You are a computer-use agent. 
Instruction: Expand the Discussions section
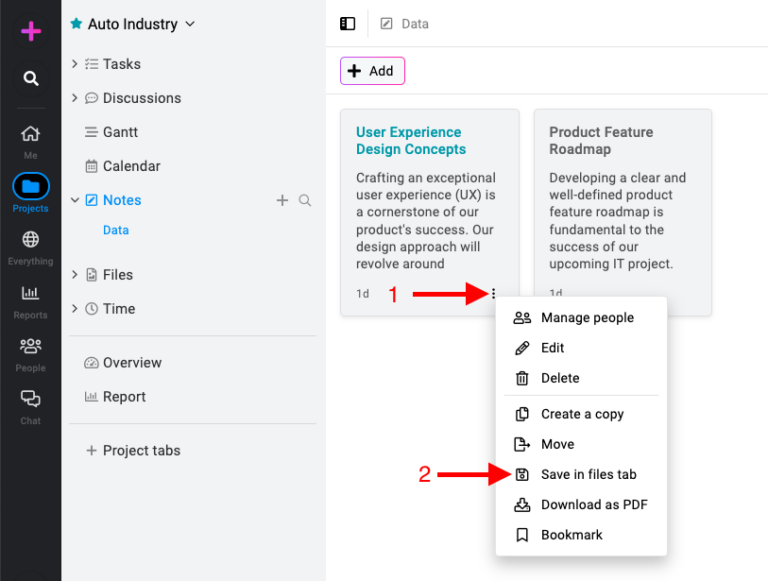pyautogui.click(x=75, y=98)
